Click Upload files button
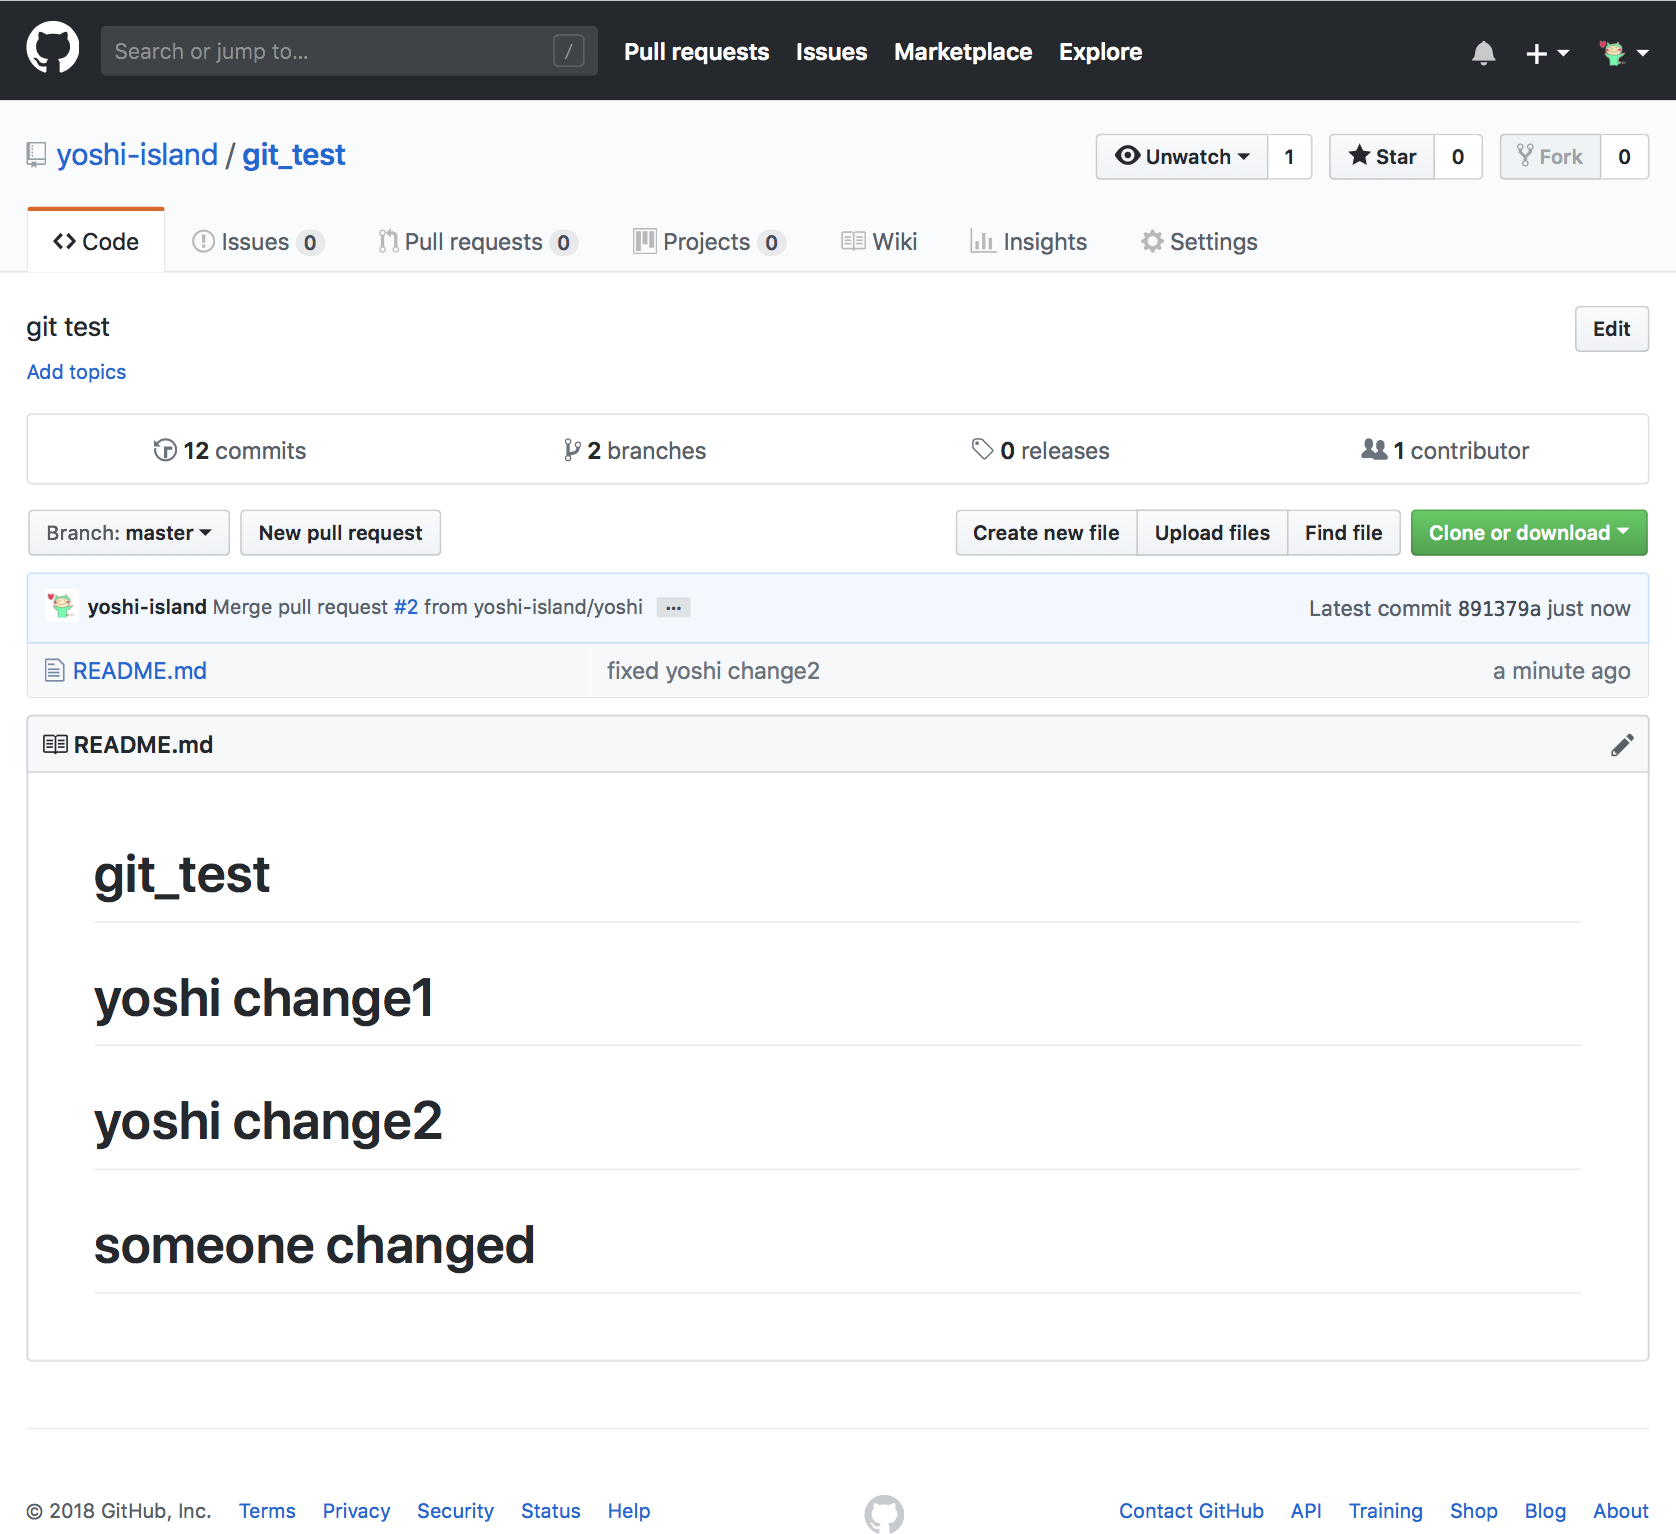 [1212, 533]
